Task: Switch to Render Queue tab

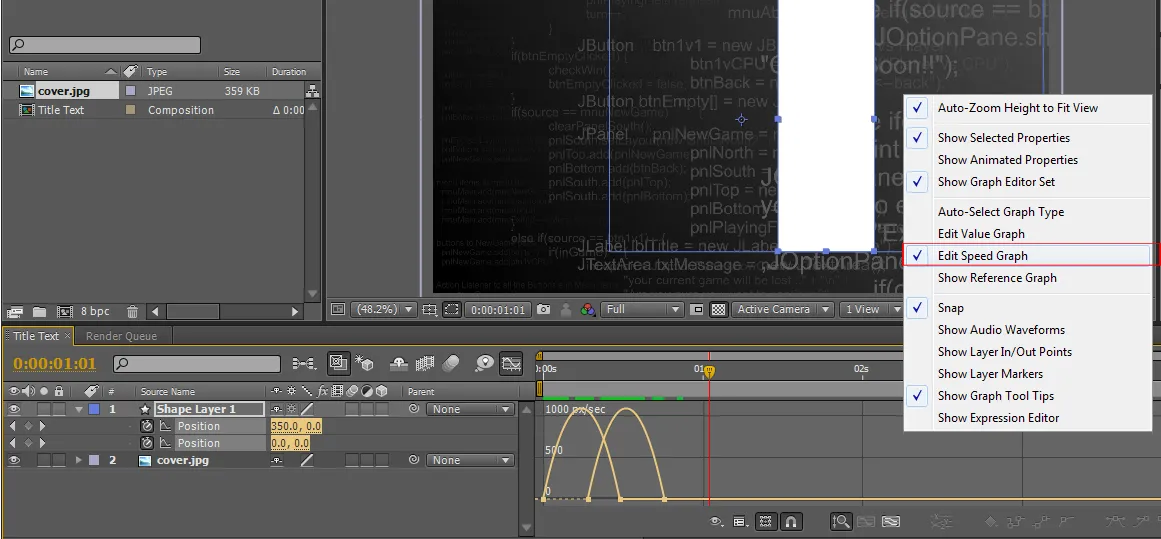Action: (x=121, y=336)
